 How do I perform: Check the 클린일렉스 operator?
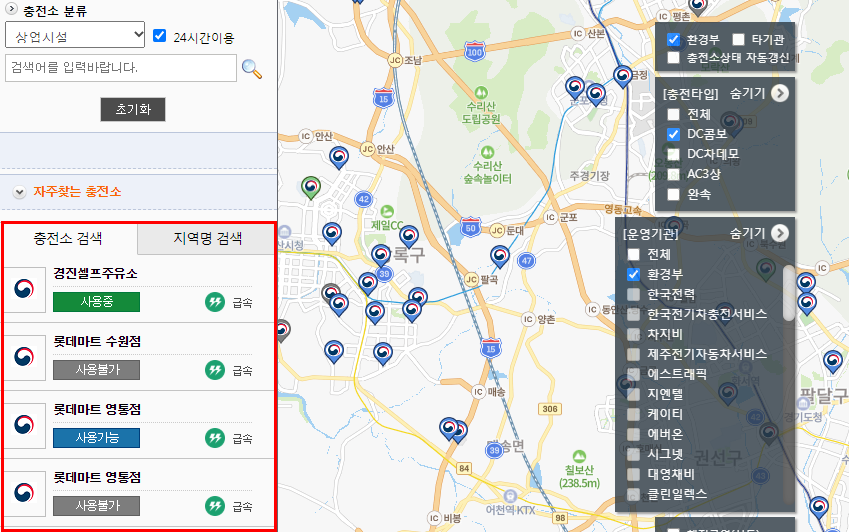coord(633,494)
